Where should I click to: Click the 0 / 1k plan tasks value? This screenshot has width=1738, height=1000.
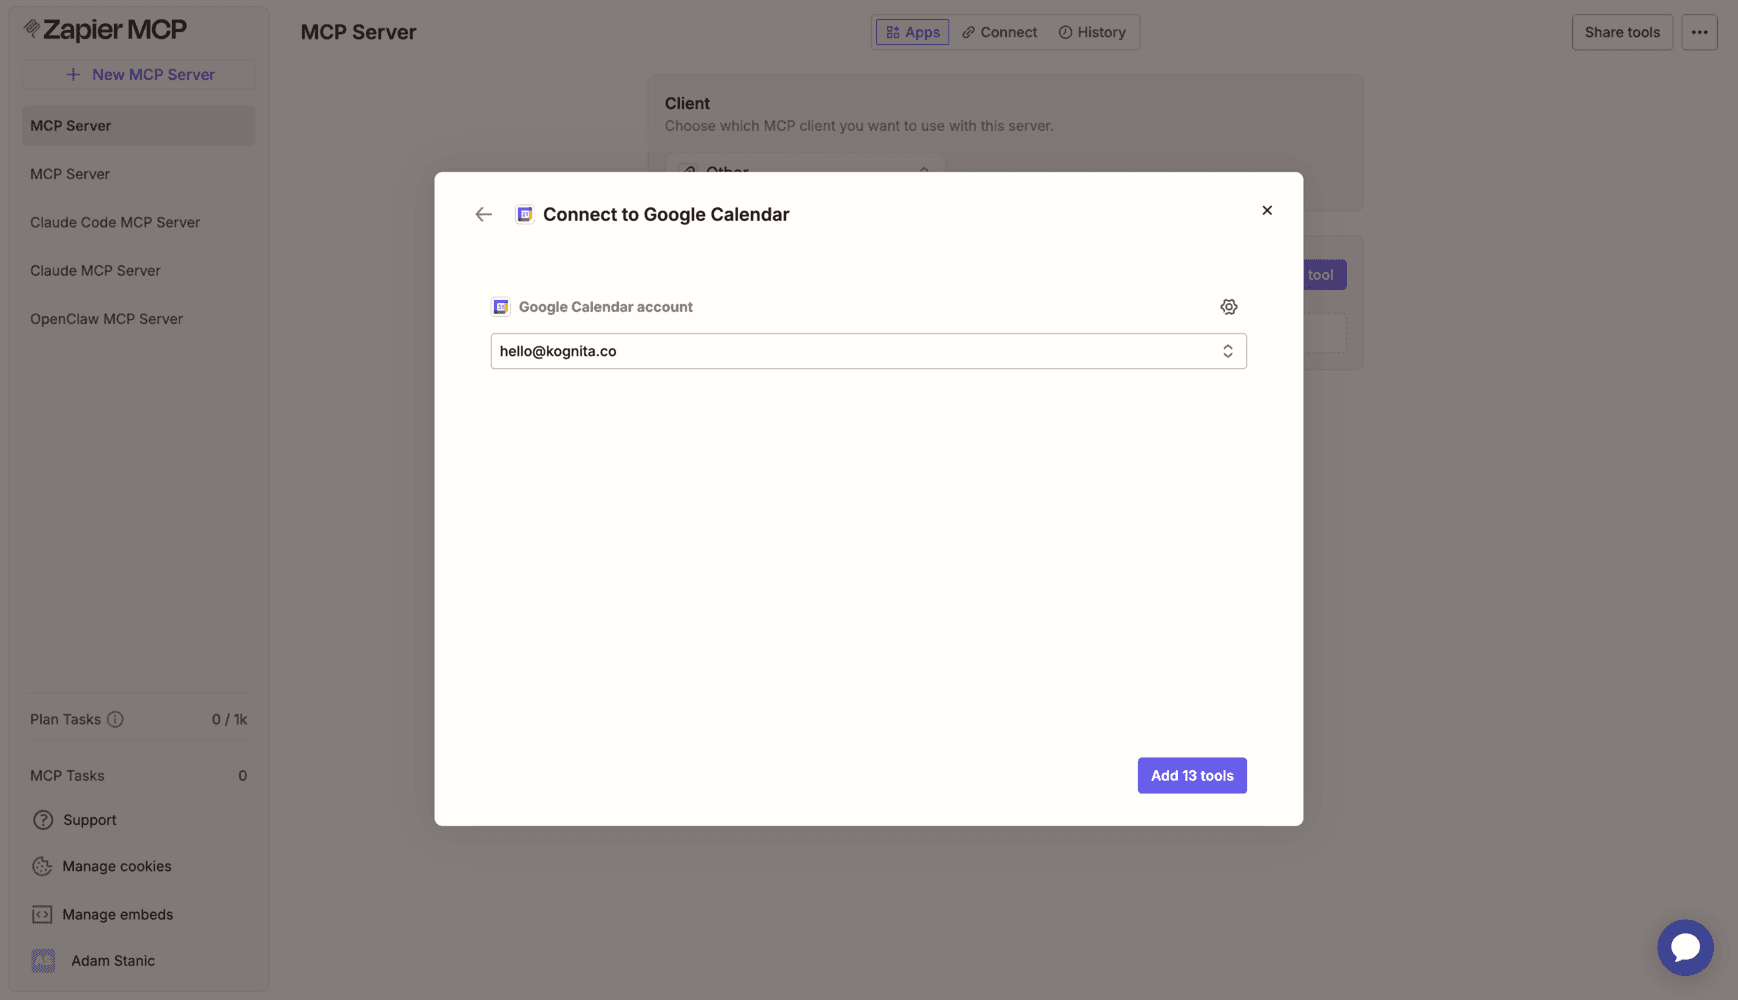click(x=229, y=719)
